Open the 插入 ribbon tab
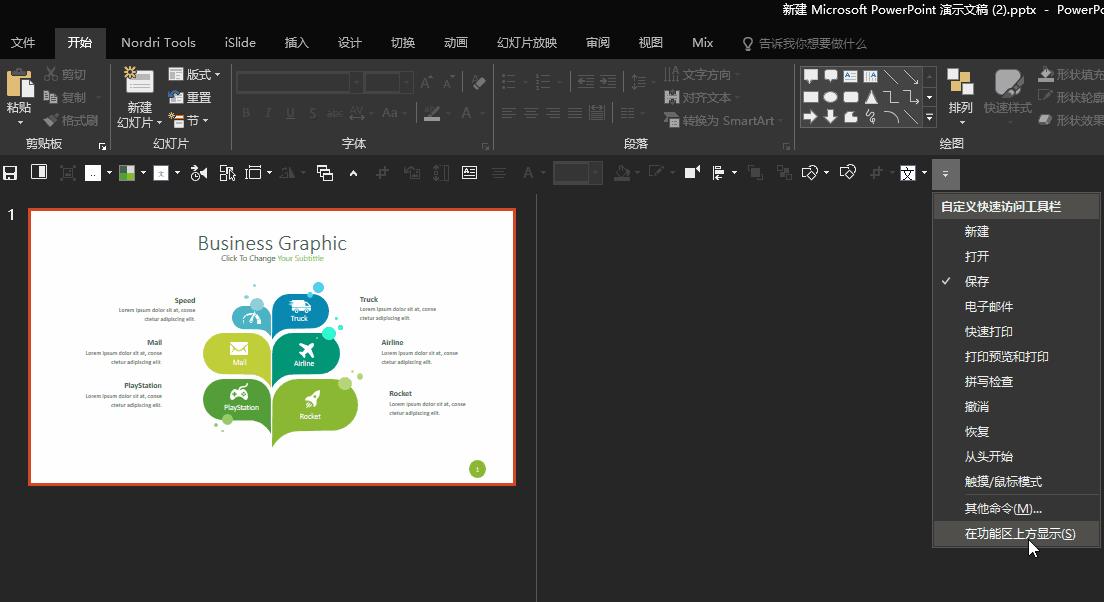Screen dimensions: 1104x602 point(296,43)
